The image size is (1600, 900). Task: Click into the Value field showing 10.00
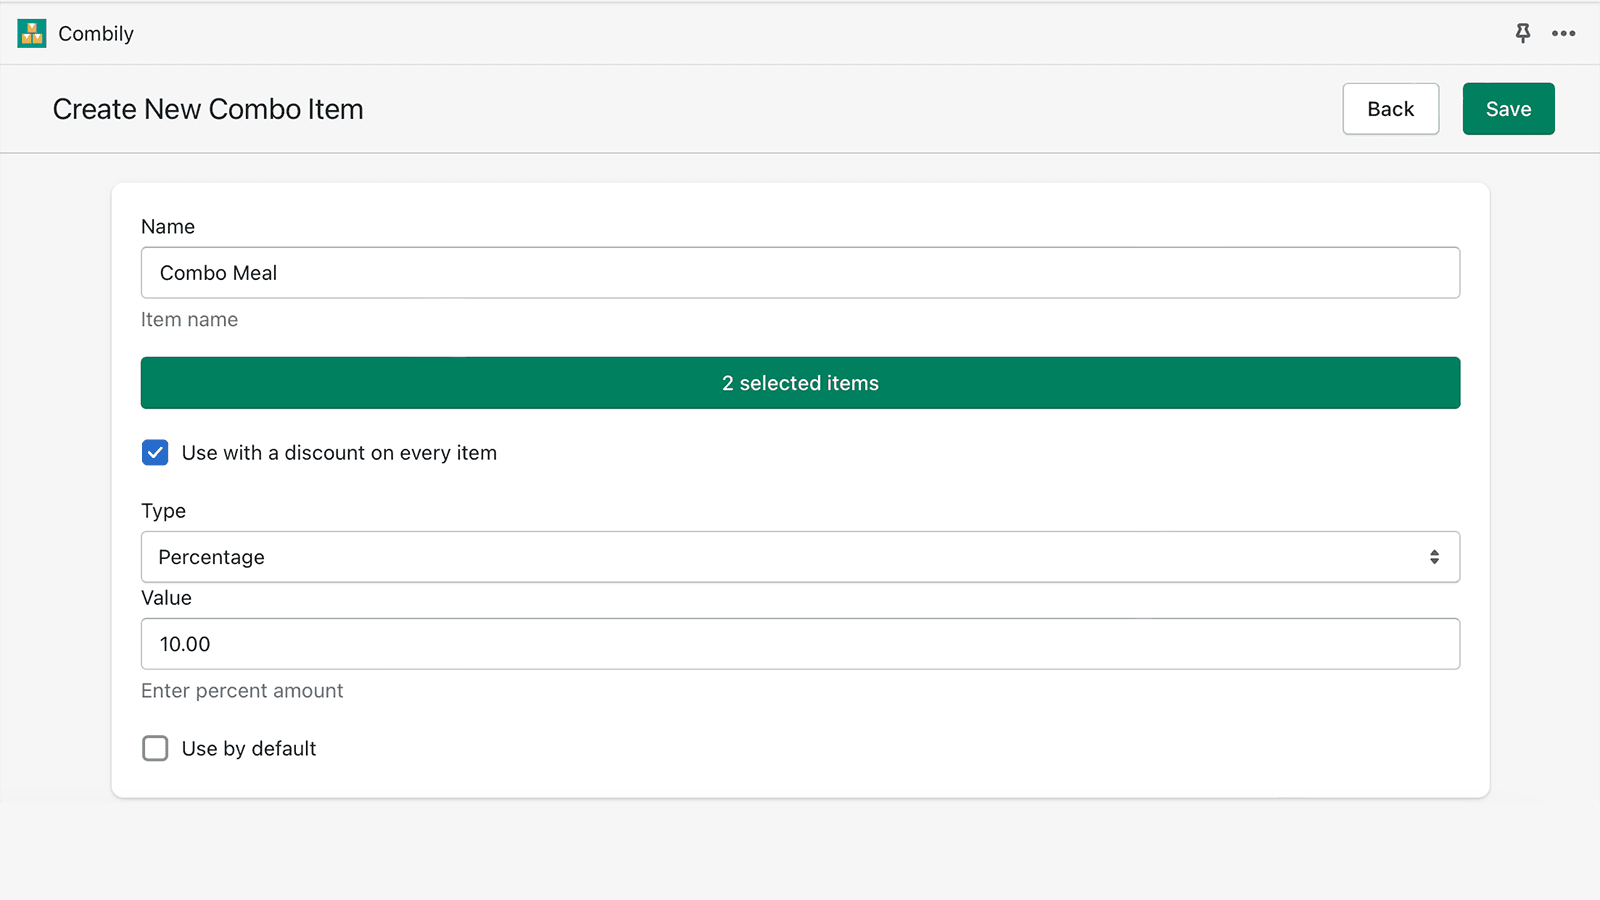[800, 644]
